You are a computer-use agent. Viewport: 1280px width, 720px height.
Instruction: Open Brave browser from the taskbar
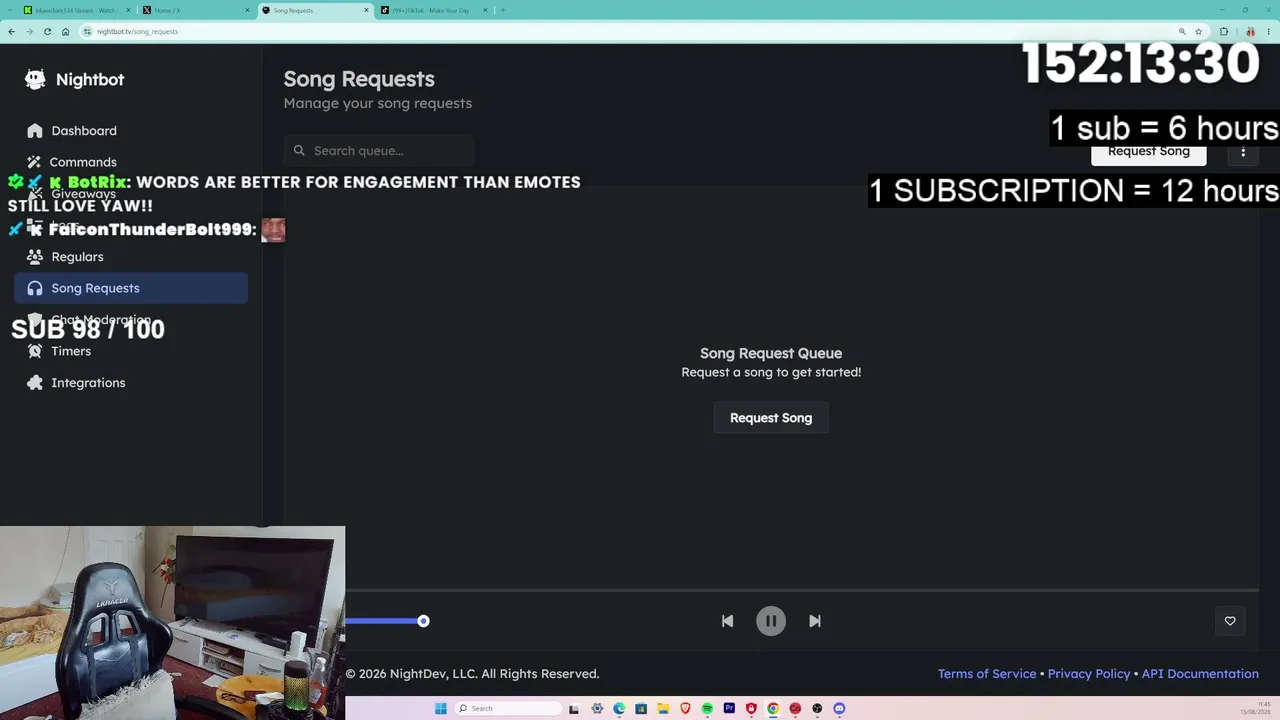(685, 709)
